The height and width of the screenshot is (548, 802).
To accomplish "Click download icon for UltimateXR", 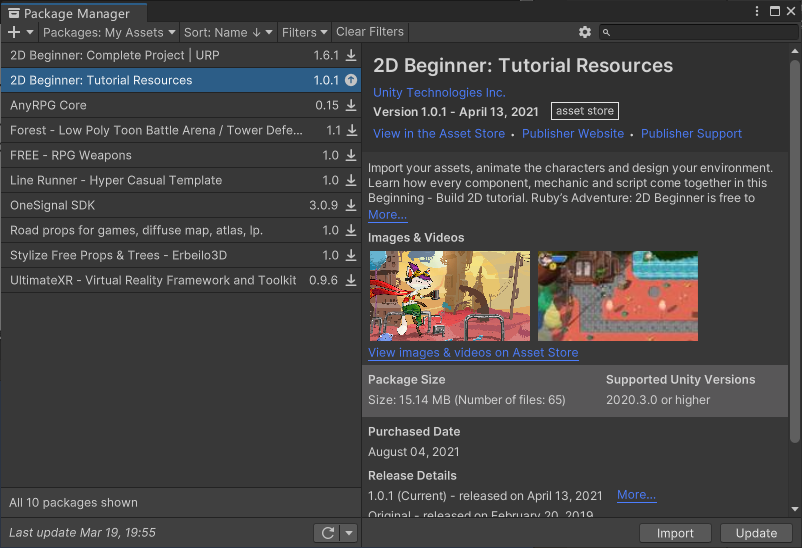I will coord(351,280).
